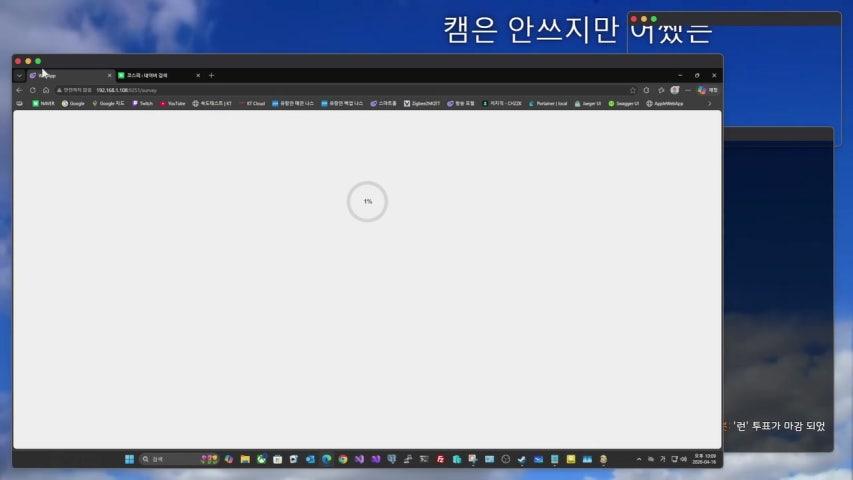853x480 pixels.
Task: Open the Swagger UI bookmark
Action: pos(623,103)
